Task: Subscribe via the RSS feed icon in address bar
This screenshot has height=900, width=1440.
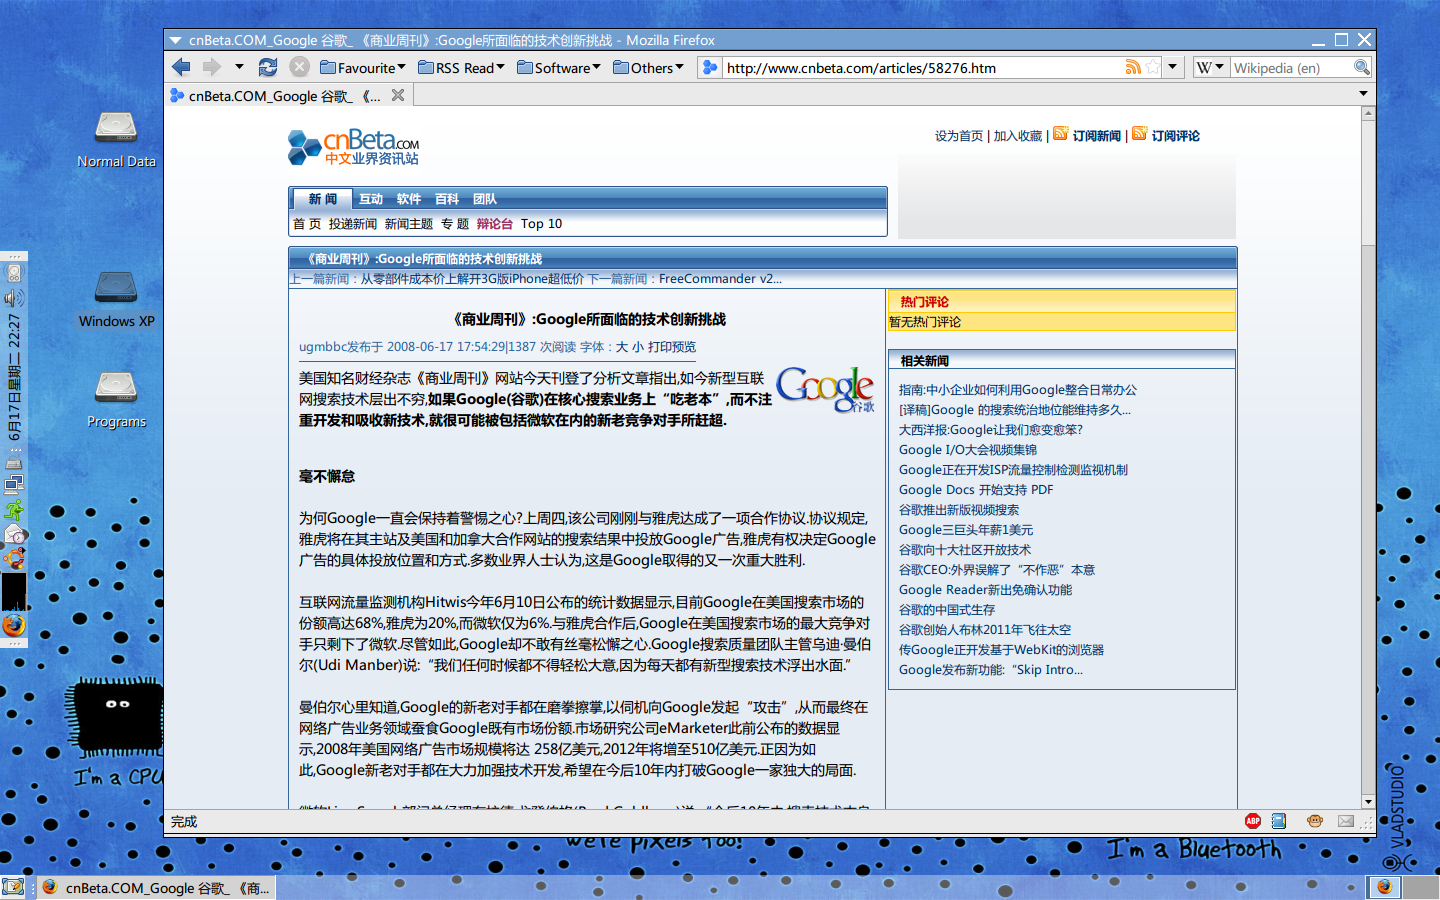Action: point(1133,67)
